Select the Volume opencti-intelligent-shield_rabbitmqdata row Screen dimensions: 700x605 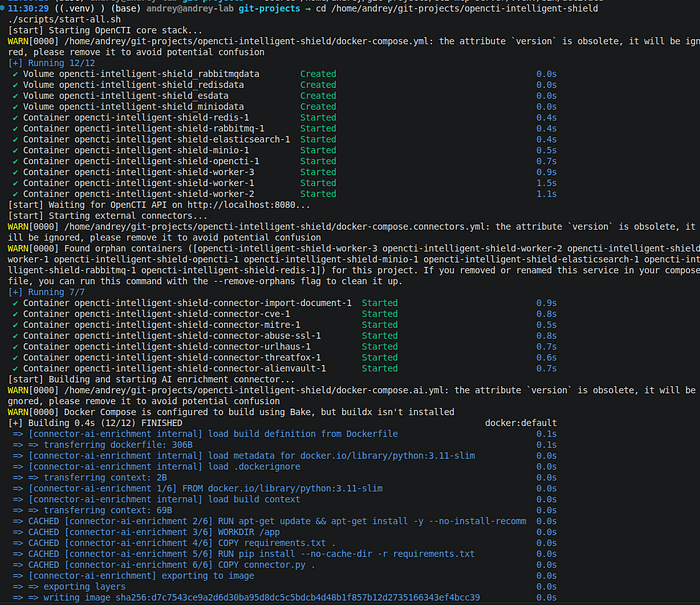click(x=284, y=74)
